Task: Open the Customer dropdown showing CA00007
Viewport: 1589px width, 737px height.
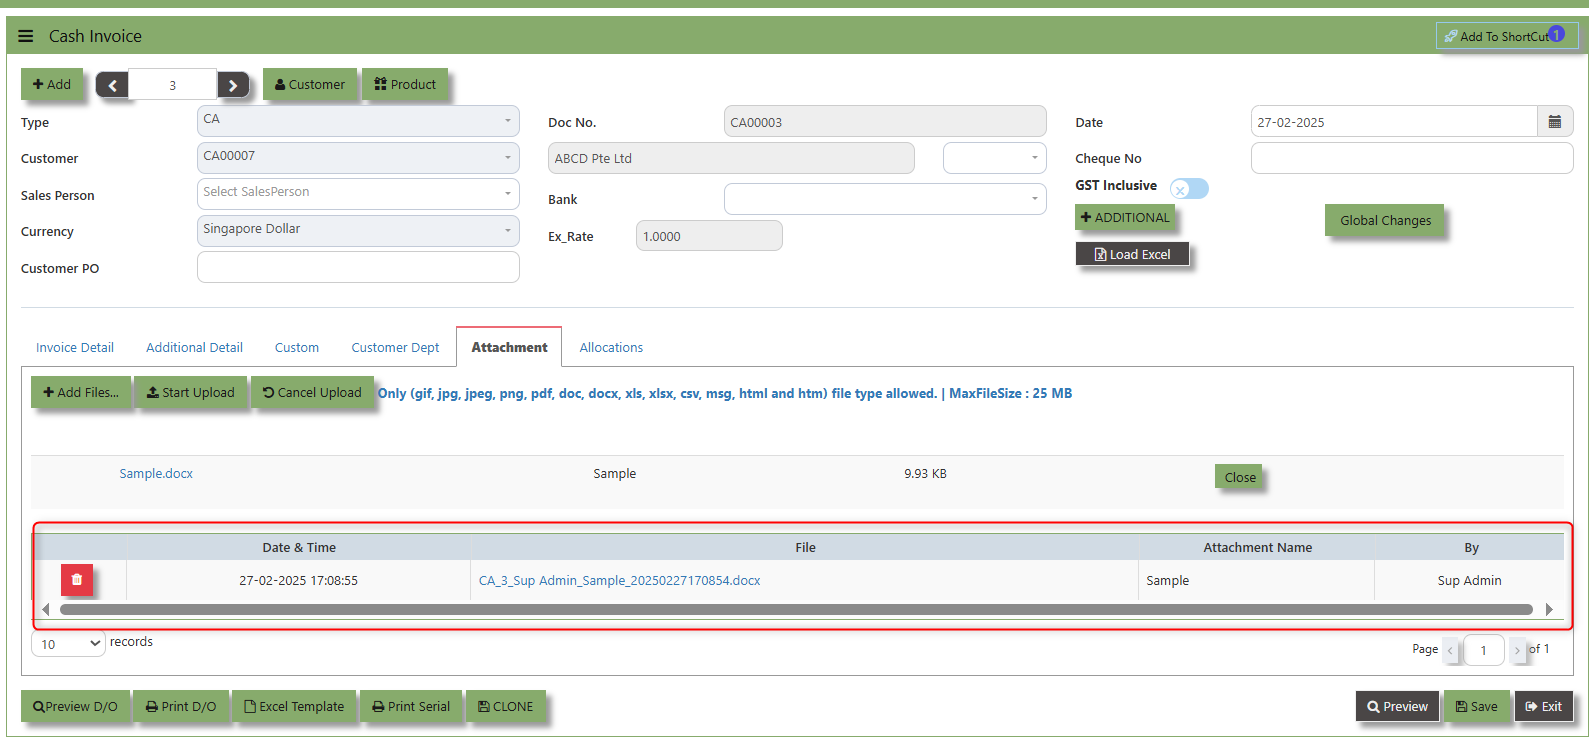Action: 358,158
